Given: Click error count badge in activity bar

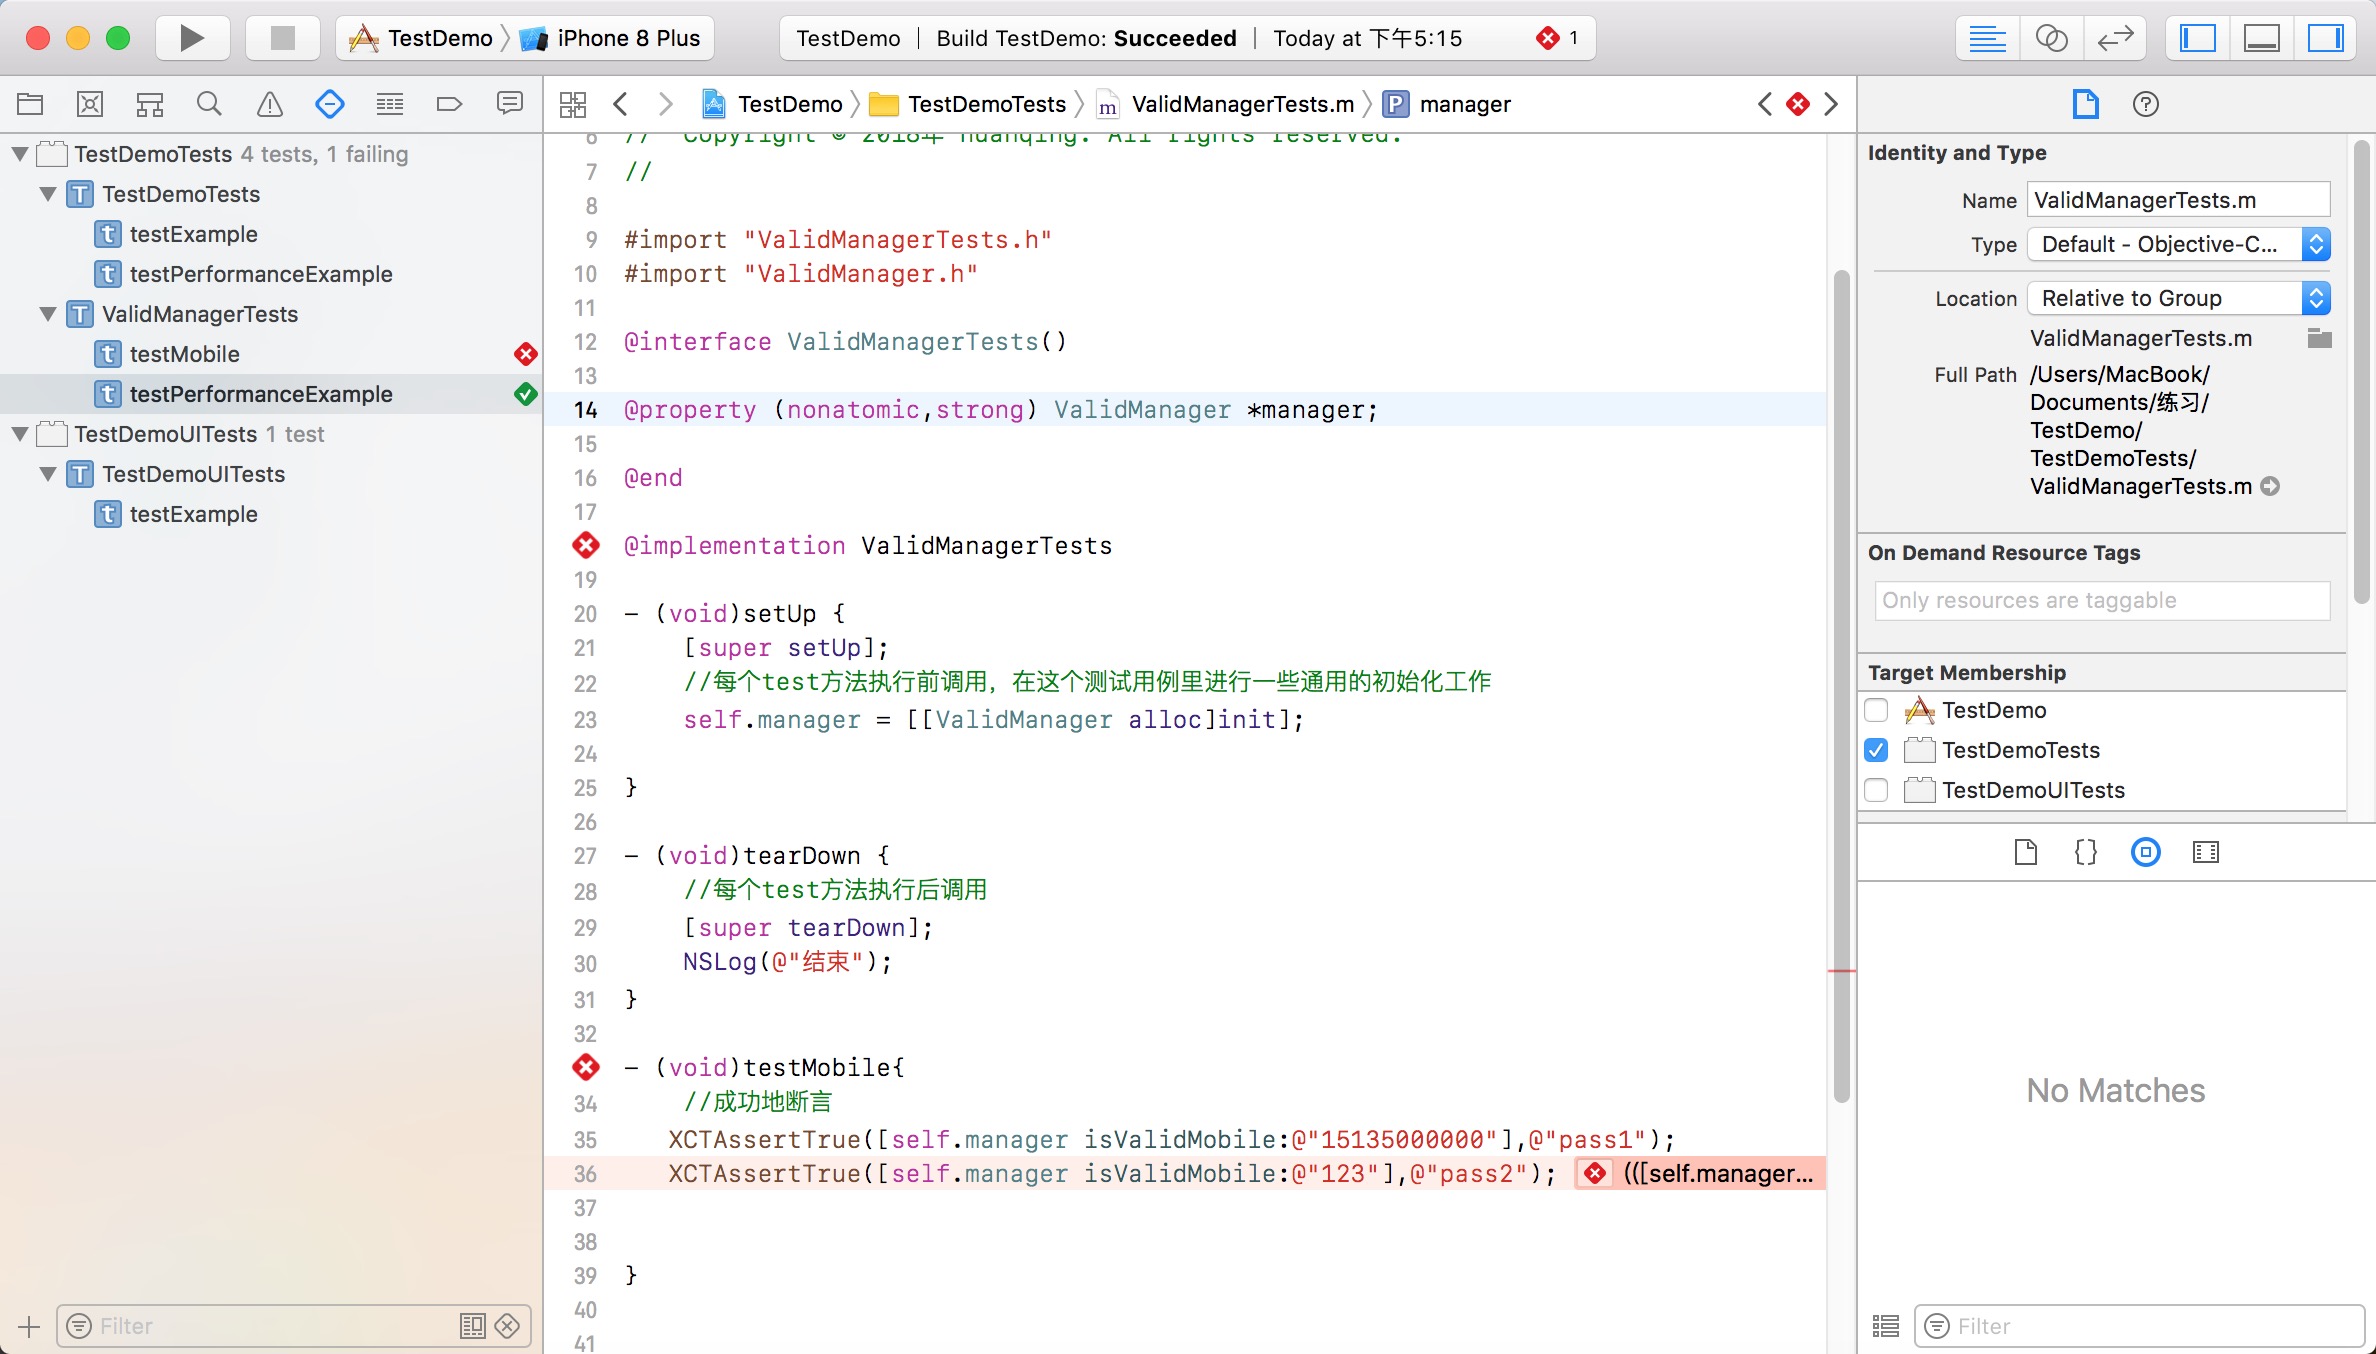Looking at the screenshot, I should (x=1559, y=38).
